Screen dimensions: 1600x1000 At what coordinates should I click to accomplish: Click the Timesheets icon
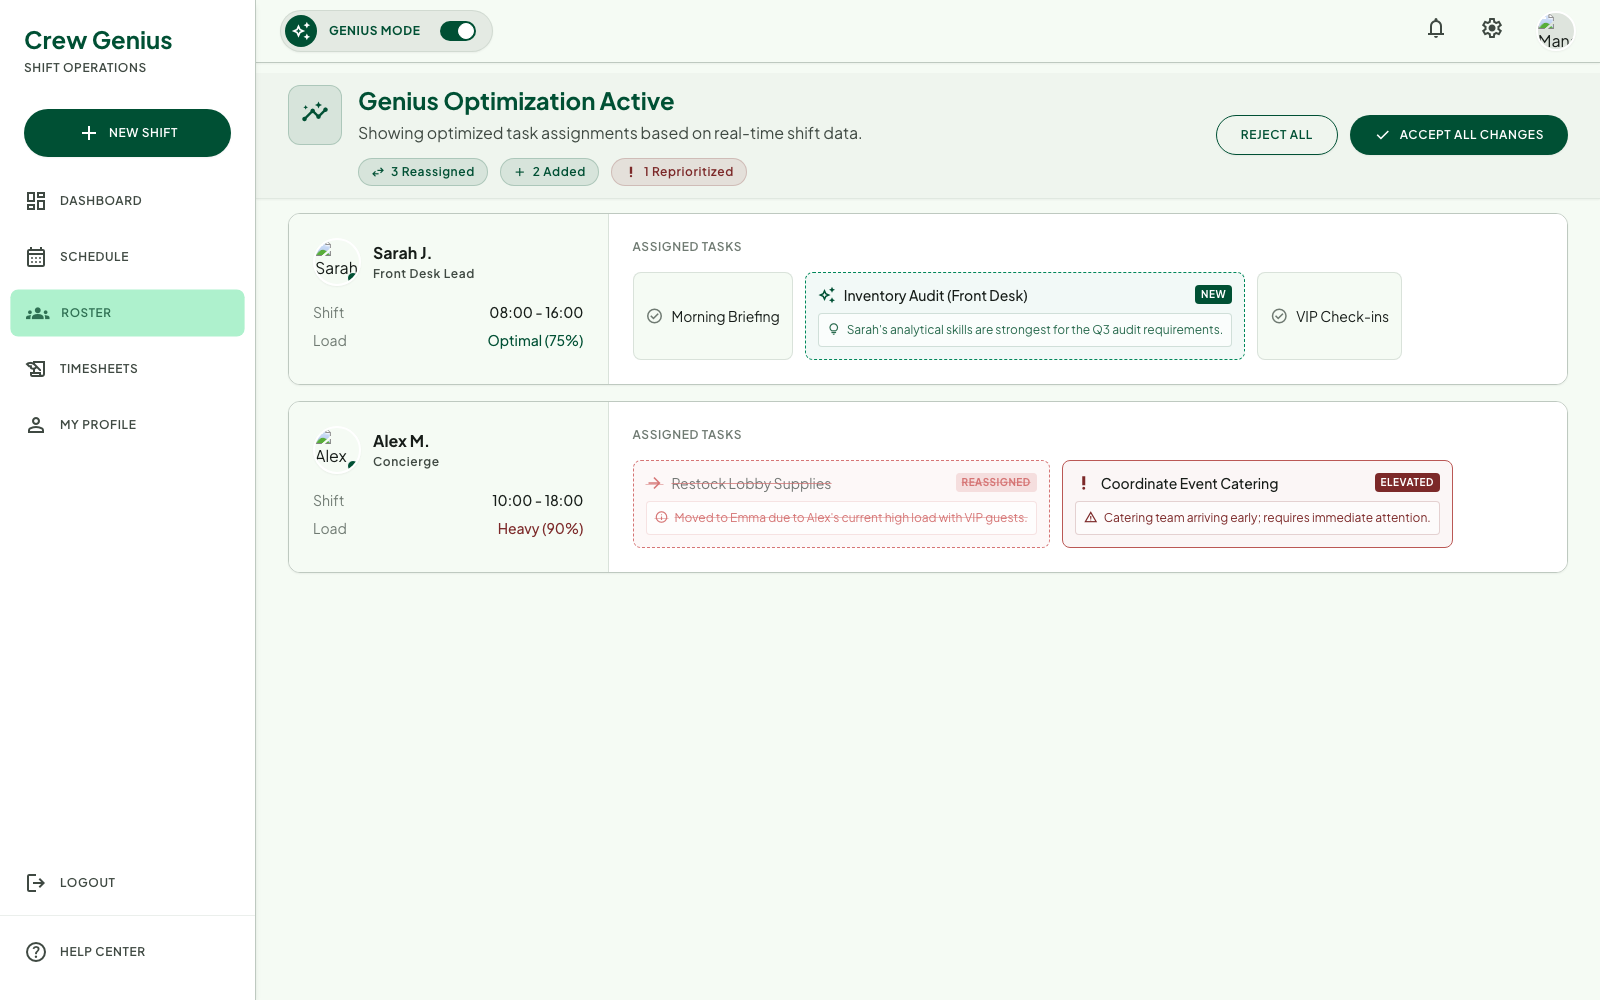click(x=36, y=369)
